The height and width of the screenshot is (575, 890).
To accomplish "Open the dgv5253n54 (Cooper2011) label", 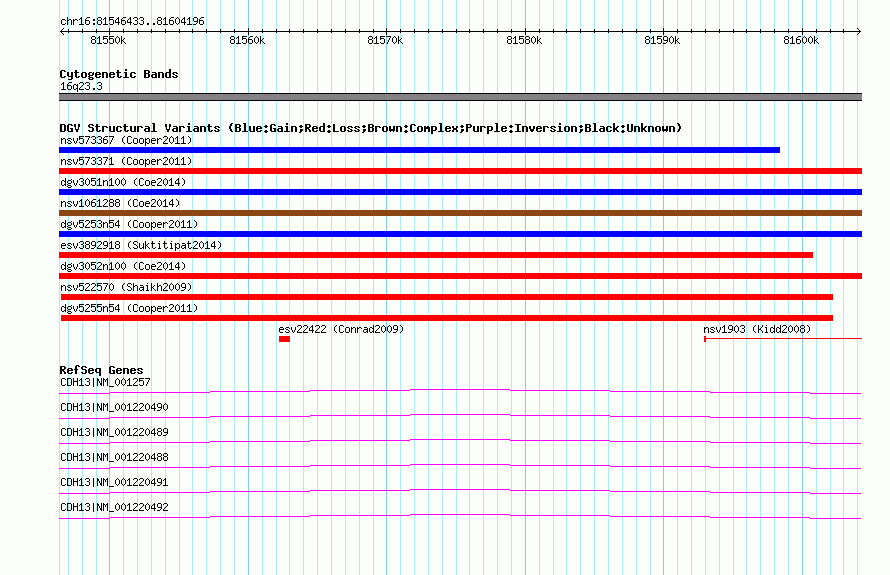I will coord(129,224).
